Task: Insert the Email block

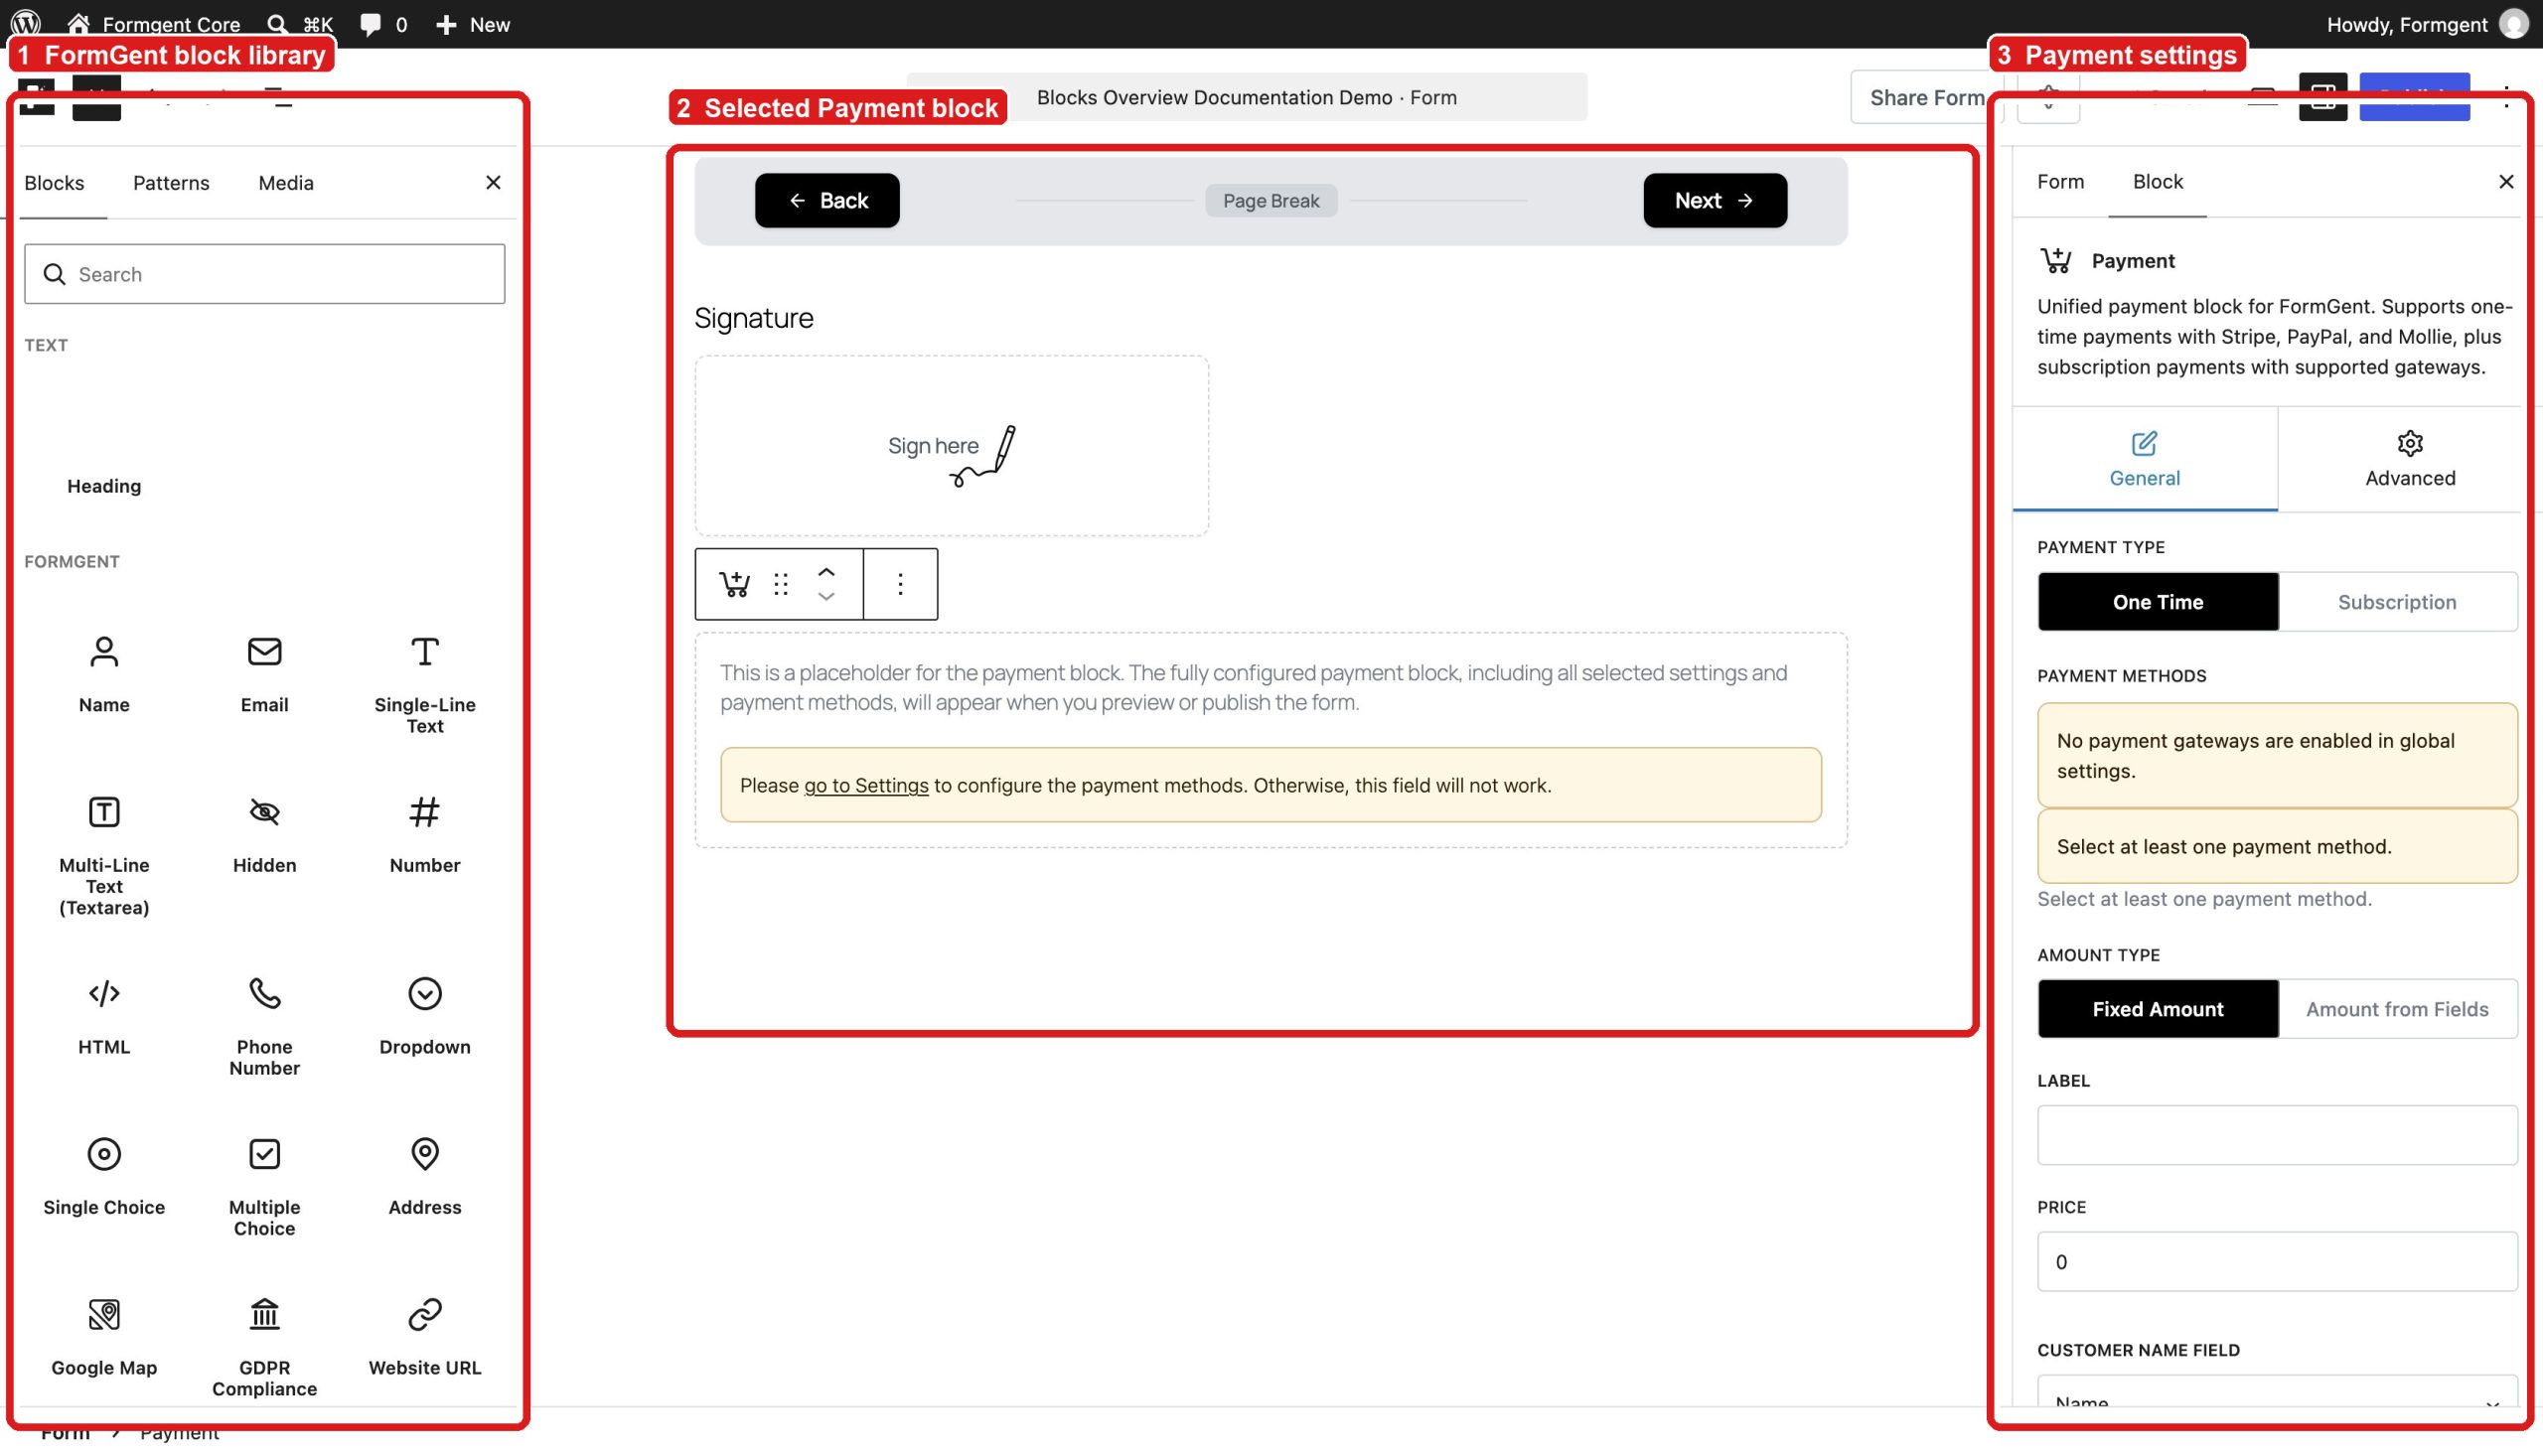Action: point(264,674)
